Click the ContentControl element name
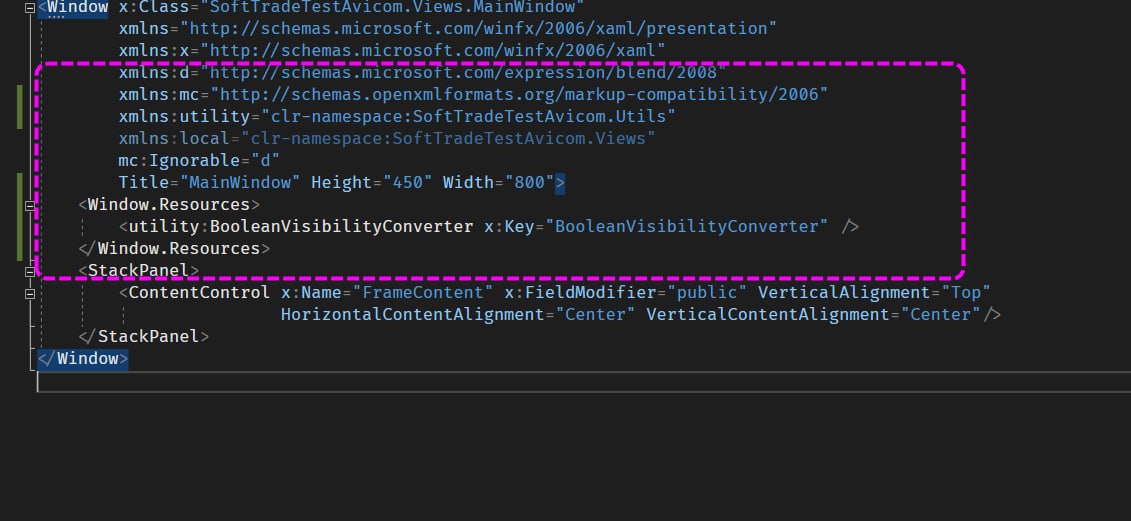1131x521 pixels. pyautogui.click(x=199, y=292)
